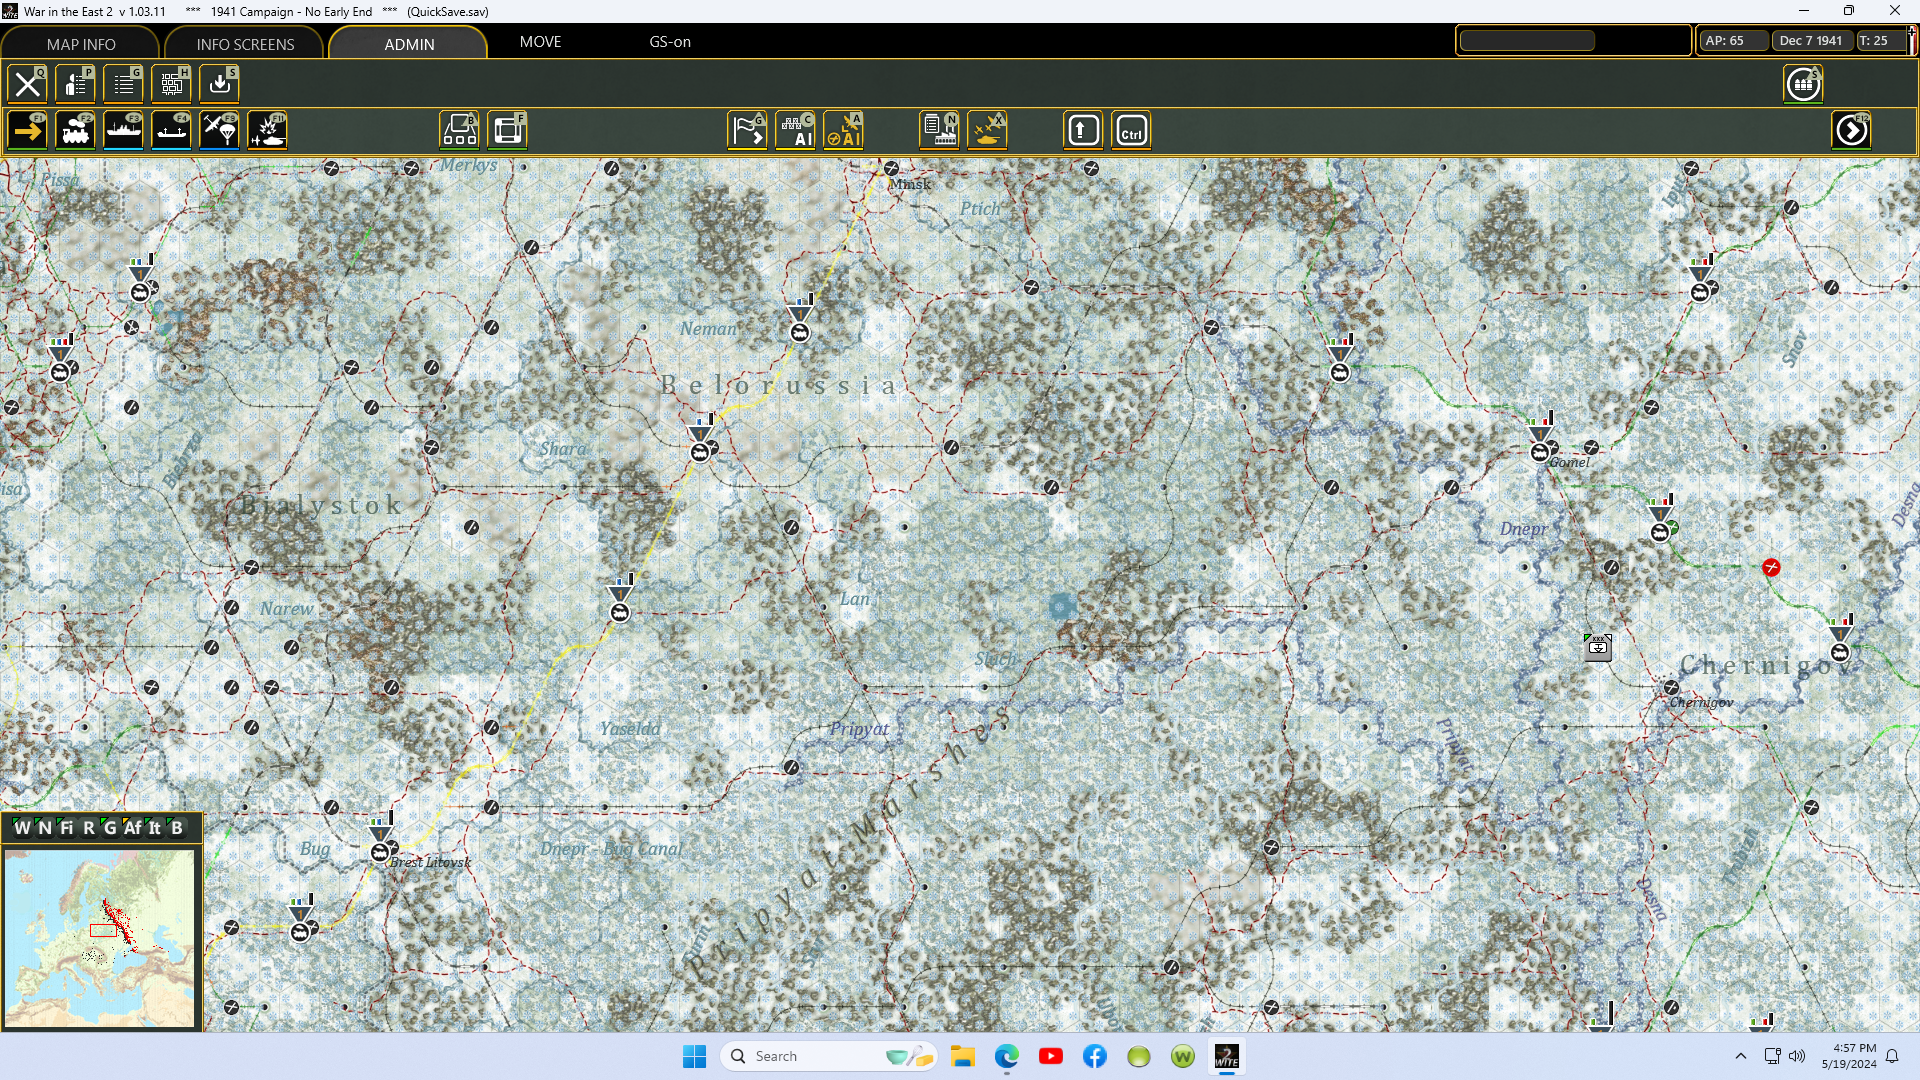
Task: Click the Chernigov city label
Action: click(1701, 703)
